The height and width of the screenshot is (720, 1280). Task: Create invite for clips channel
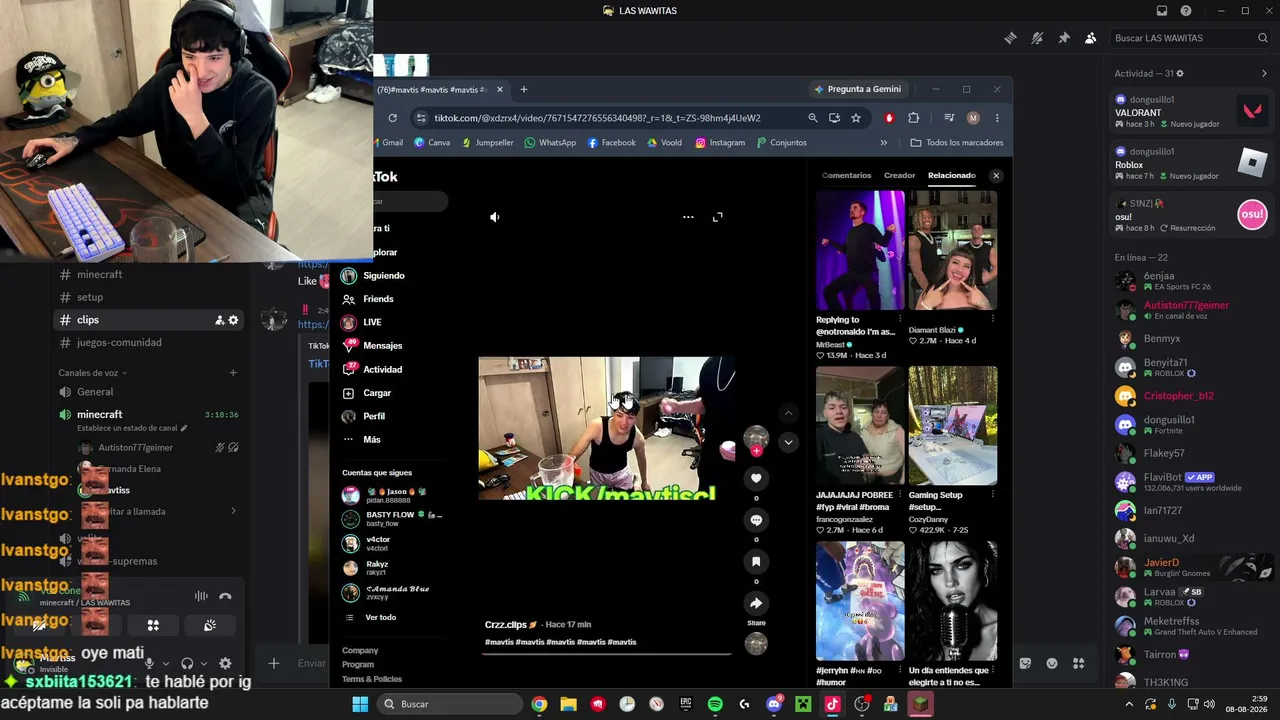click(x=219, y=320)
